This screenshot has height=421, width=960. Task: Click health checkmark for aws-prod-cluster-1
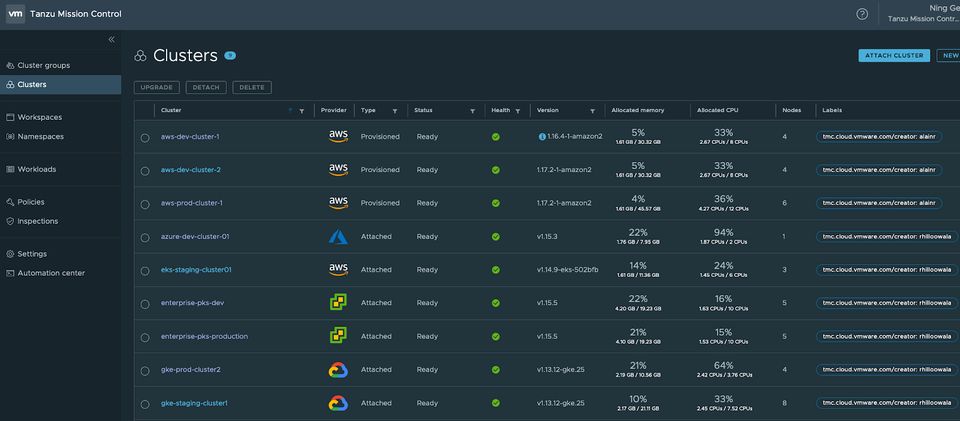(495, 203)
